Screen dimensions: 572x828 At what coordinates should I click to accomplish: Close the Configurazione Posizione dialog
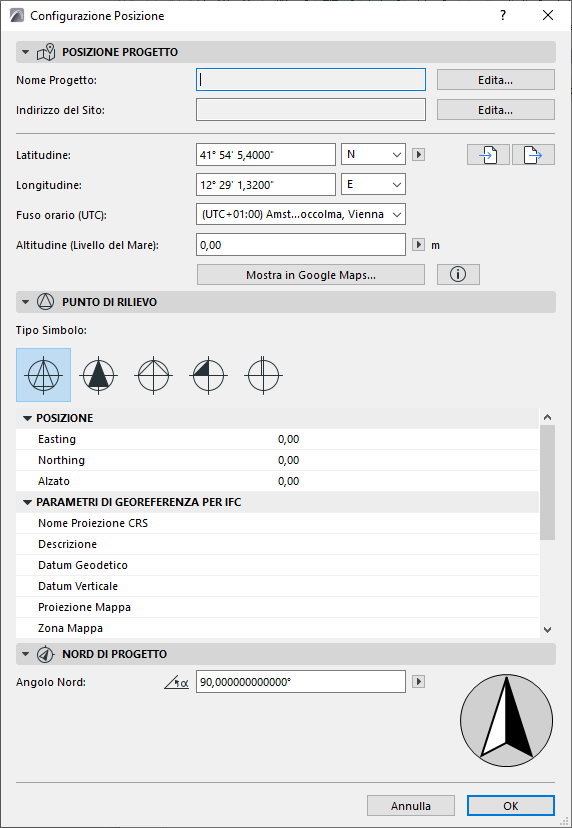(x=548, y=15)
